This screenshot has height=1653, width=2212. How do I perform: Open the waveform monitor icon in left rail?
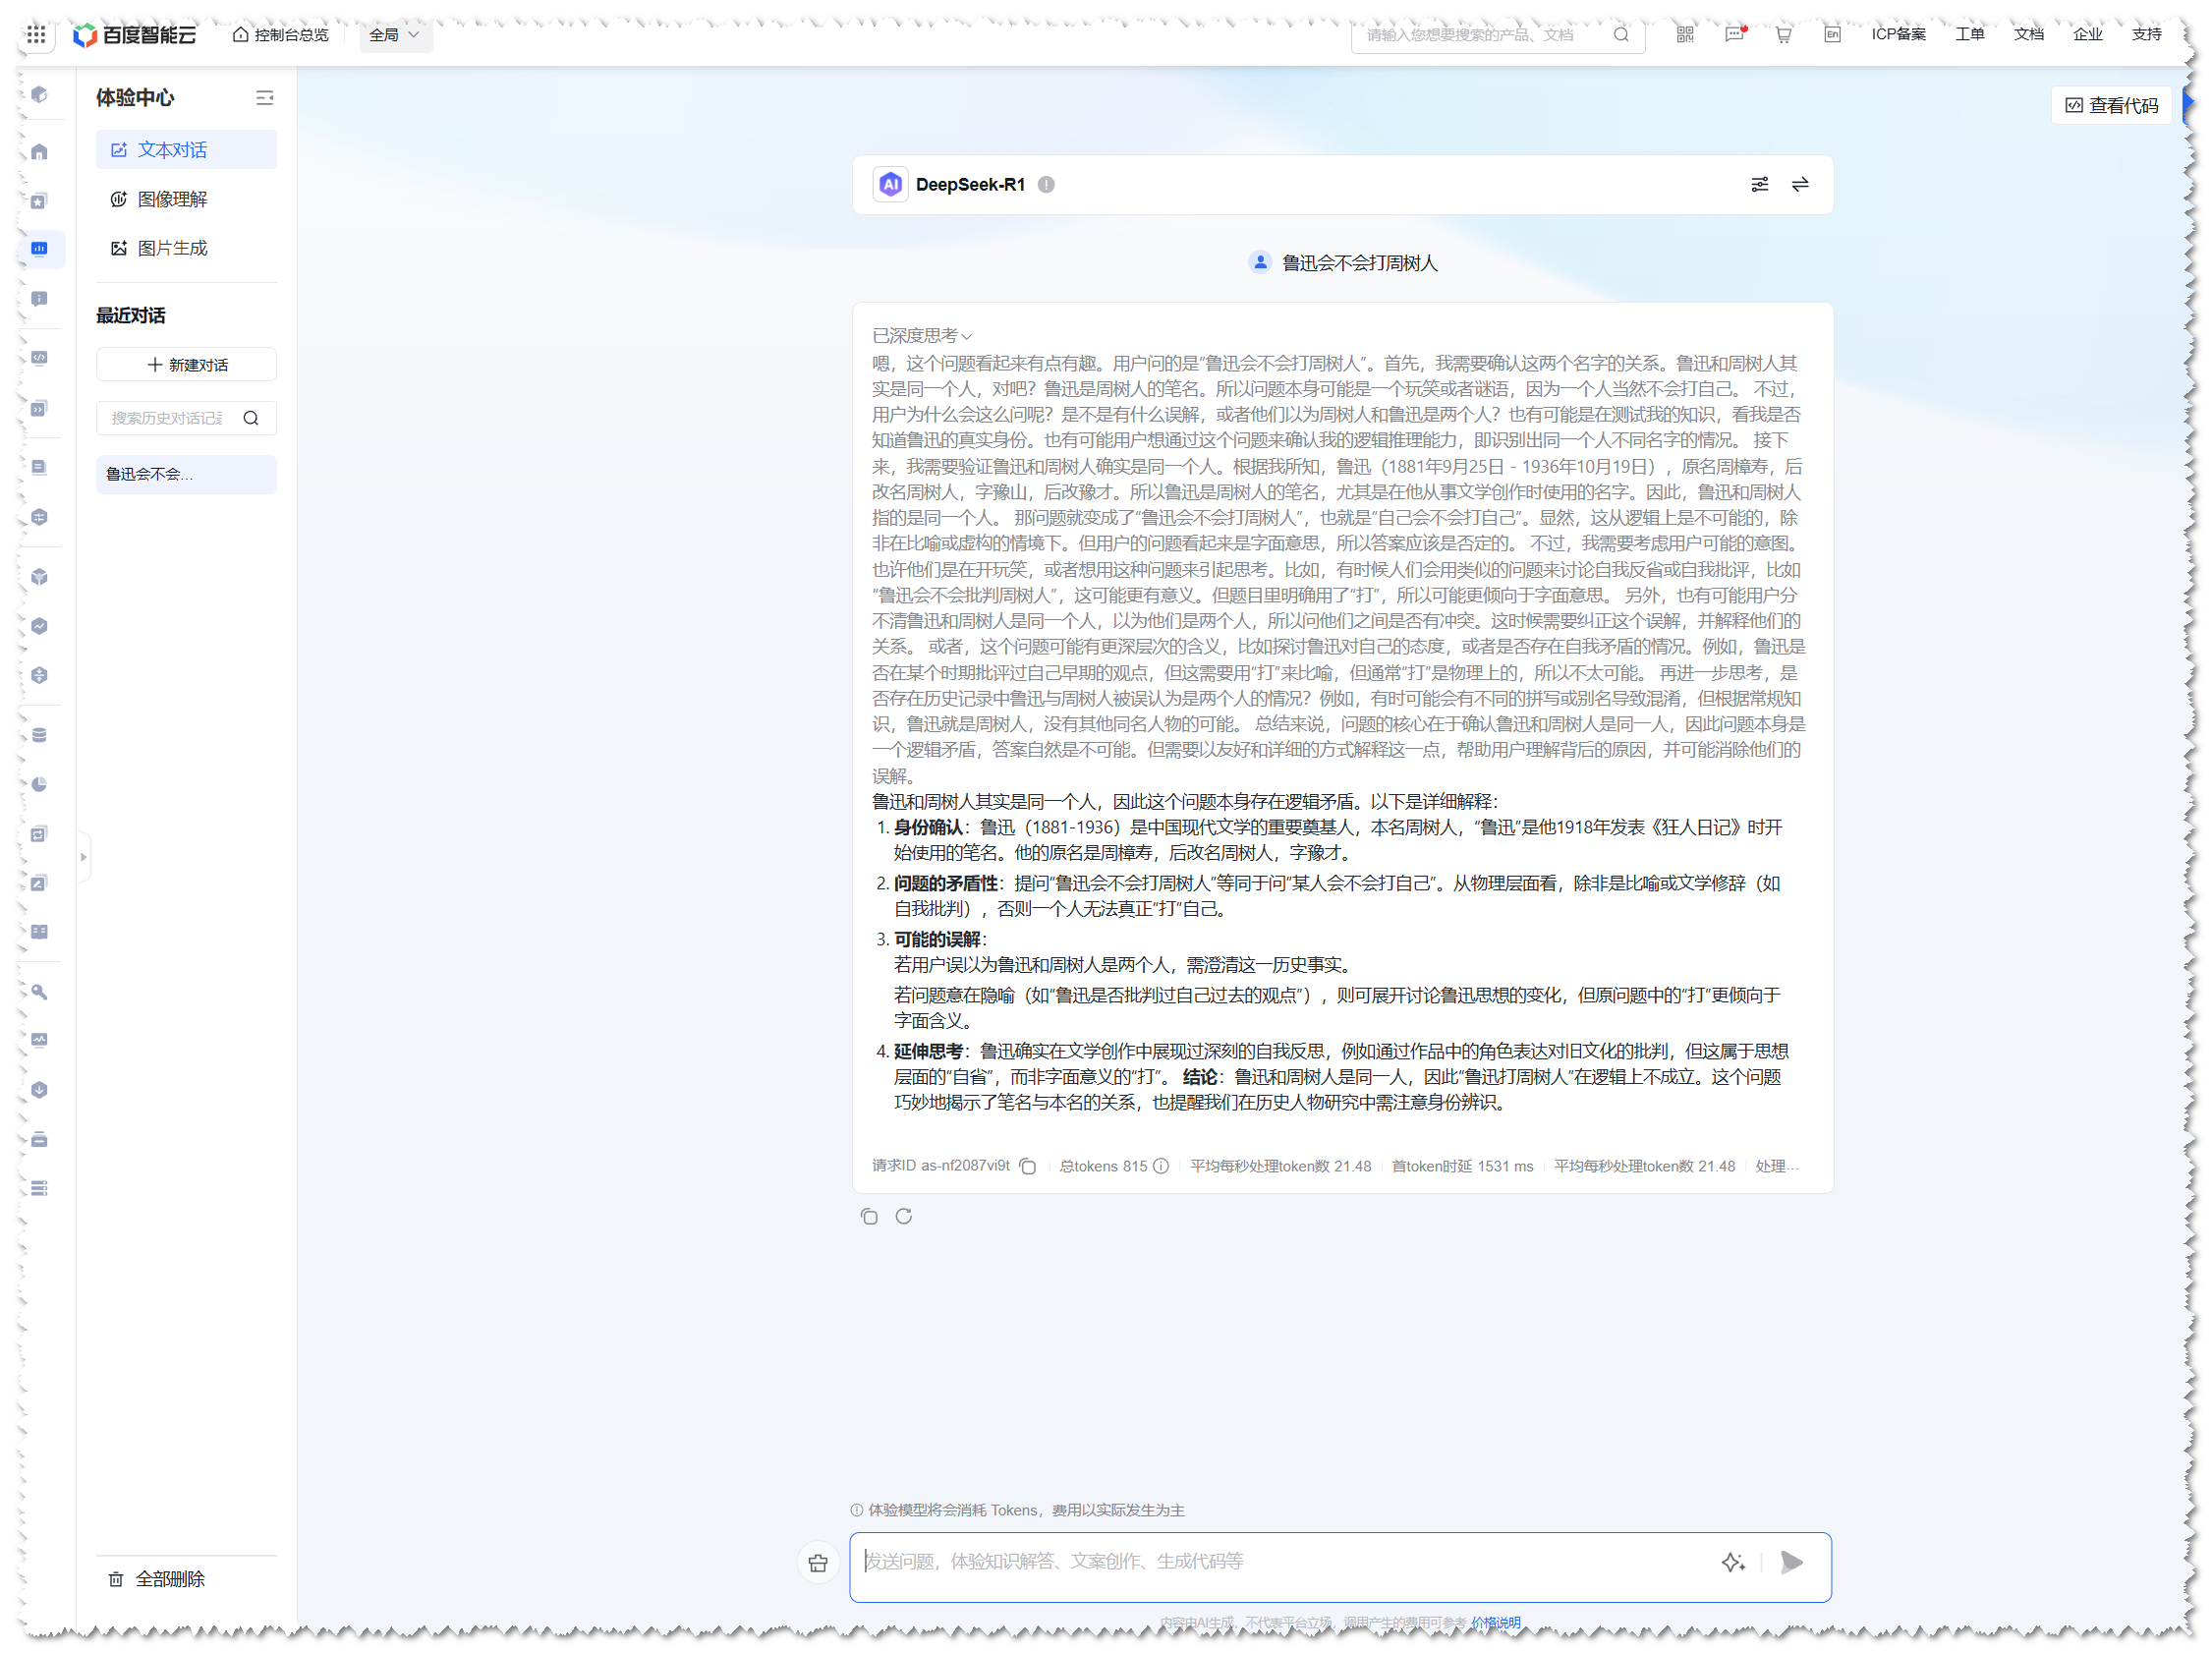[39, 1040]
